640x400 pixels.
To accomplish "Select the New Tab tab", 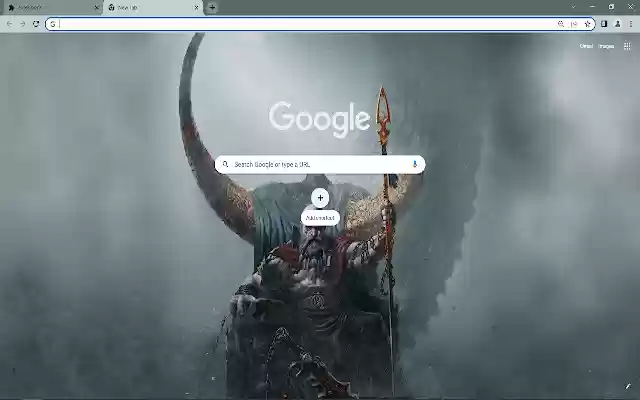I will pos(153,7).
